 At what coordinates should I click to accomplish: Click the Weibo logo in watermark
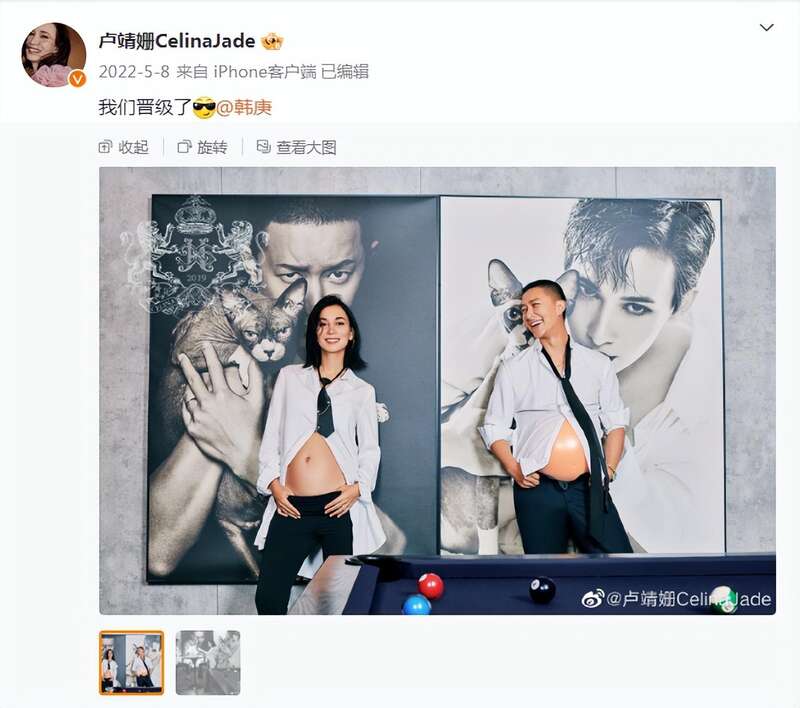(592, 598)
